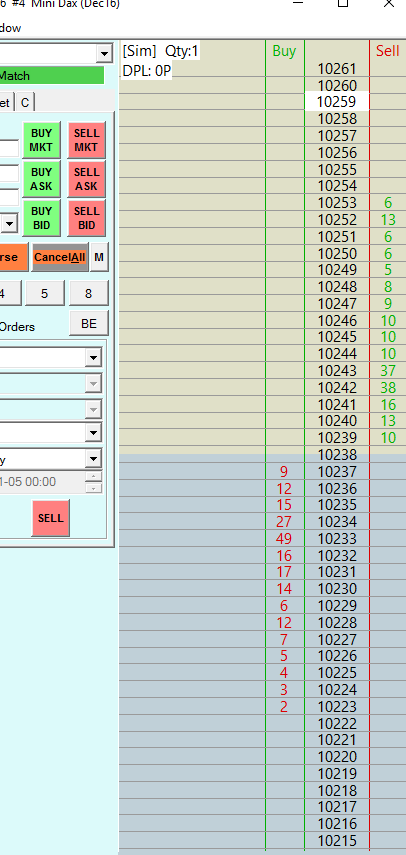Click sell size 37 at price 10243
406x855 pixels.
[x=388, y=371]
